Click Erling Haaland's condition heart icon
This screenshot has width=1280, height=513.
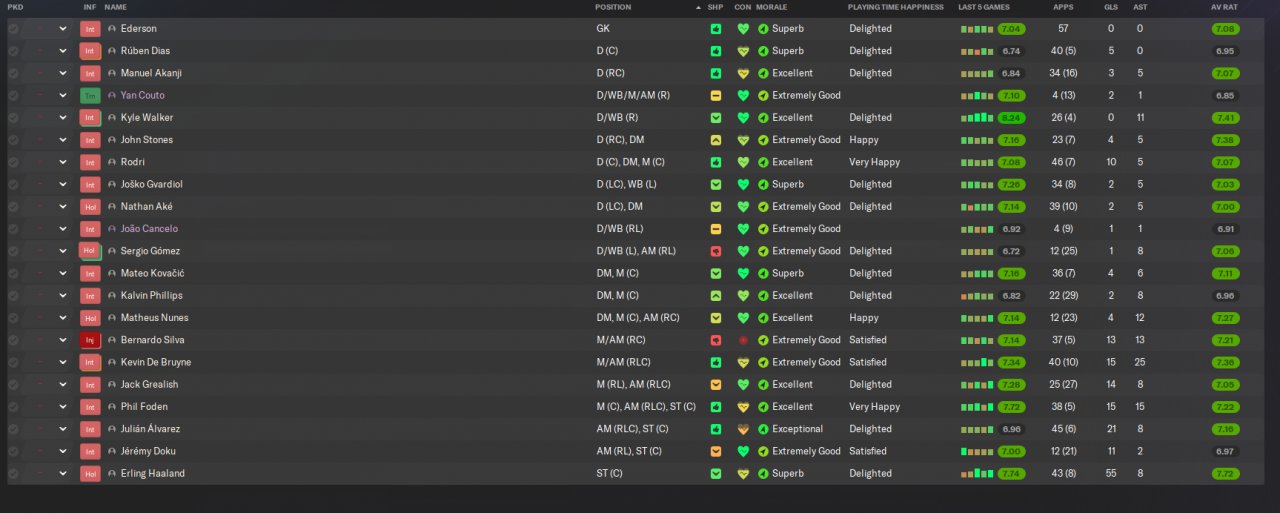[x=743, y=474]
